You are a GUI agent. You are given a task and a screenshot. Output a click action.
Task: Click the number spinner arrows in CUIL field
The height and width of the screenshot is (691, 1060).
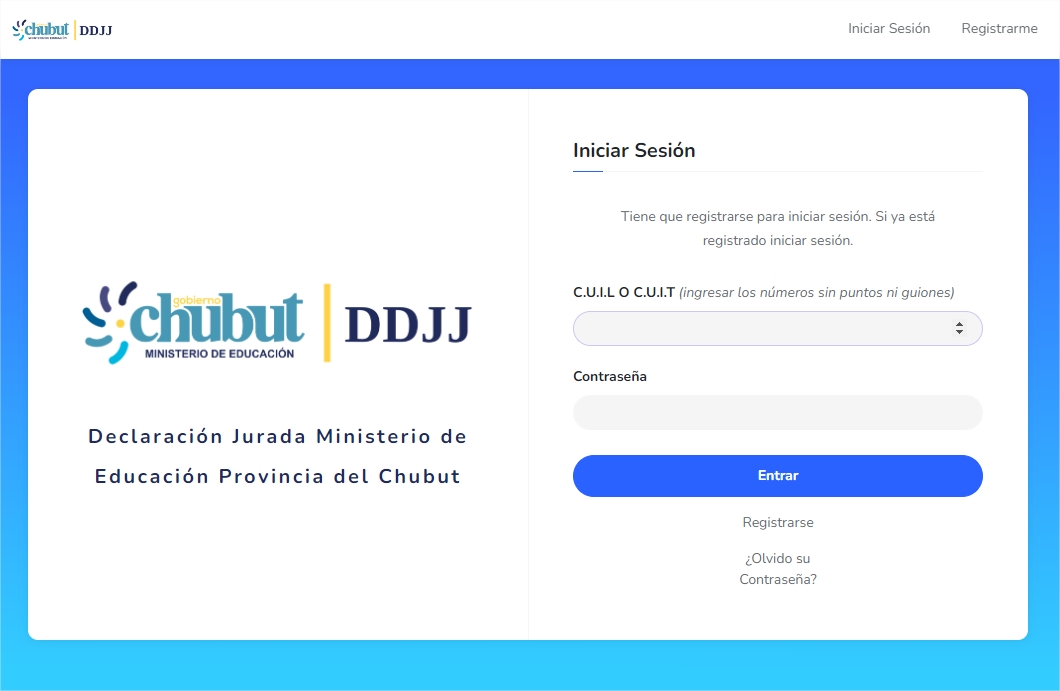click(959, 328)
